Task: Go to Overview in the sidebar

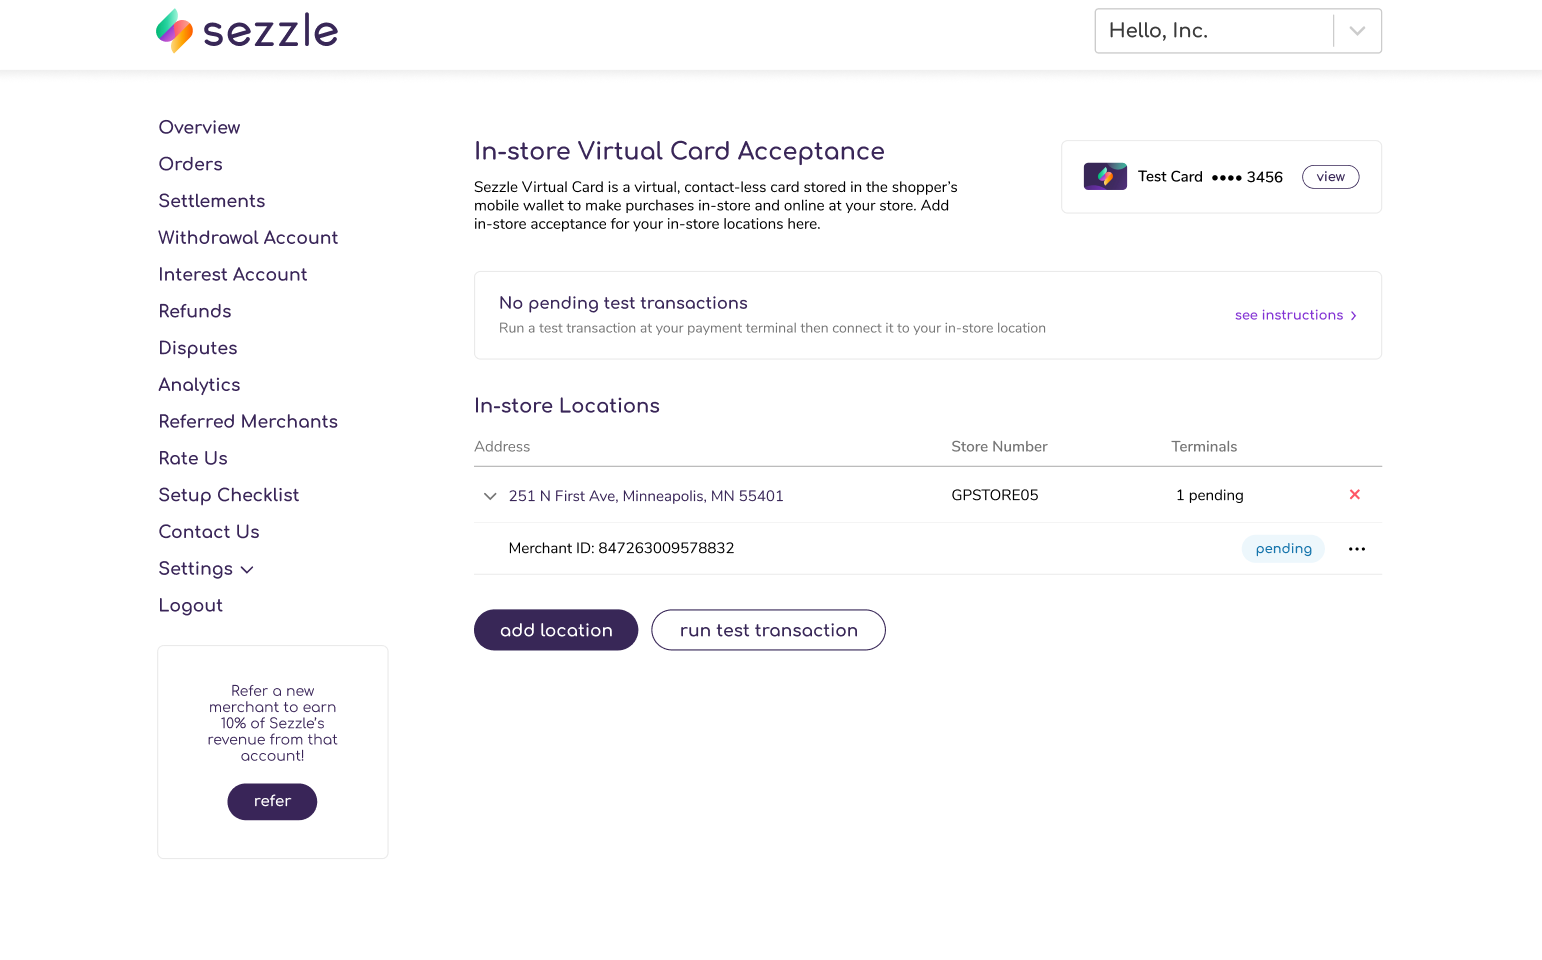Action: pyautogui.click(x=199, y=127)
